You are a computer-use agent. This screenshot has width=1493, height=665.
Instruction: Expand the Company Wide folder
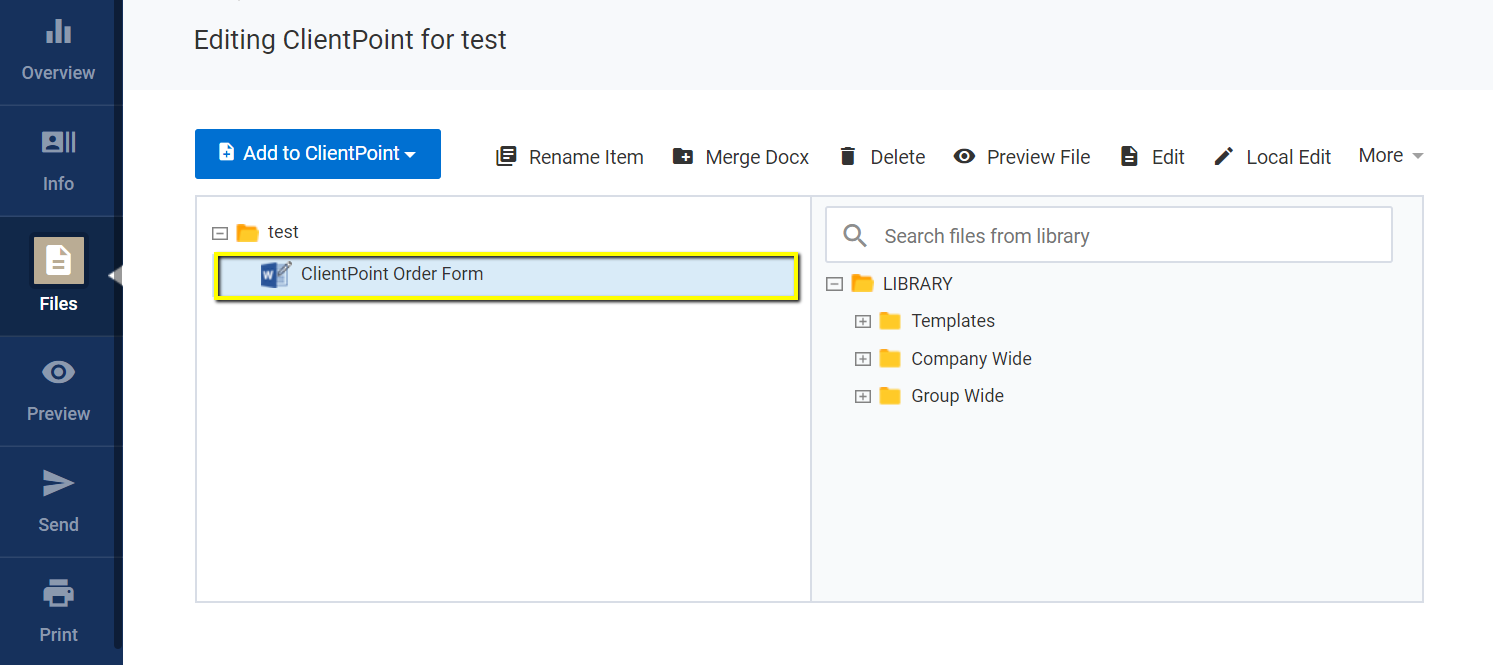863,359
